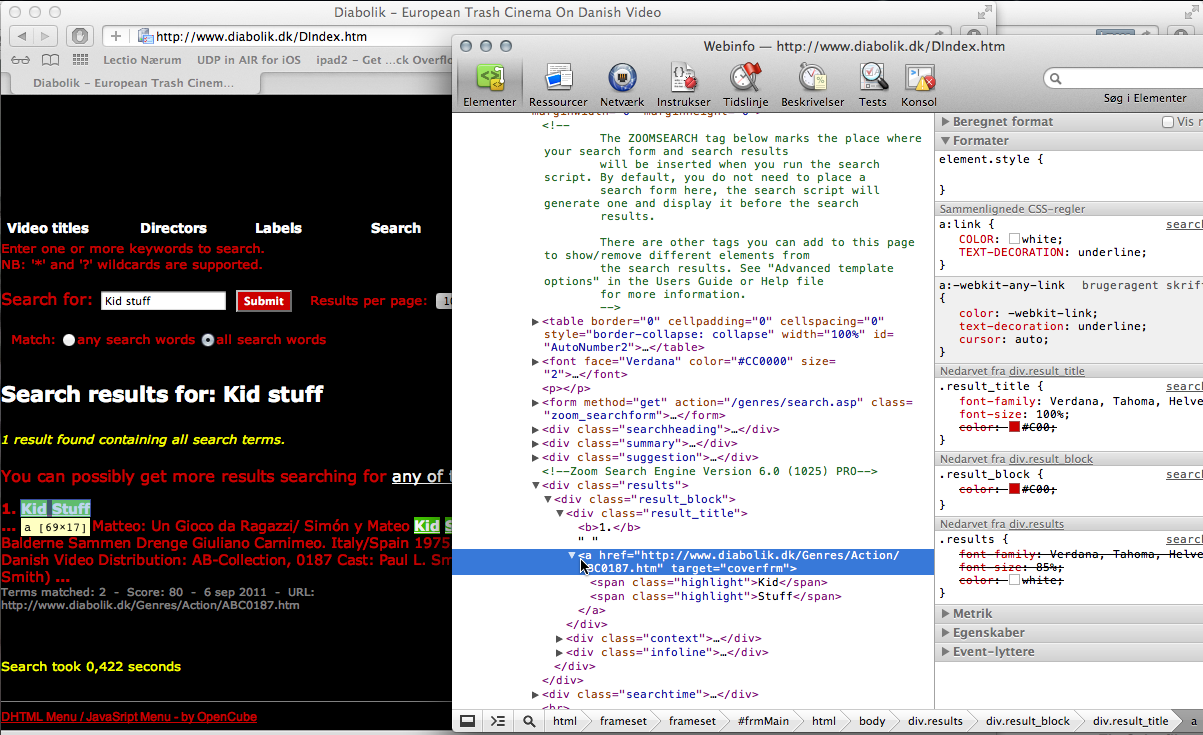Open the bookmarks book icon
Image resolution: width=1203 pixels, height=735 pixels.
[50, 60]
